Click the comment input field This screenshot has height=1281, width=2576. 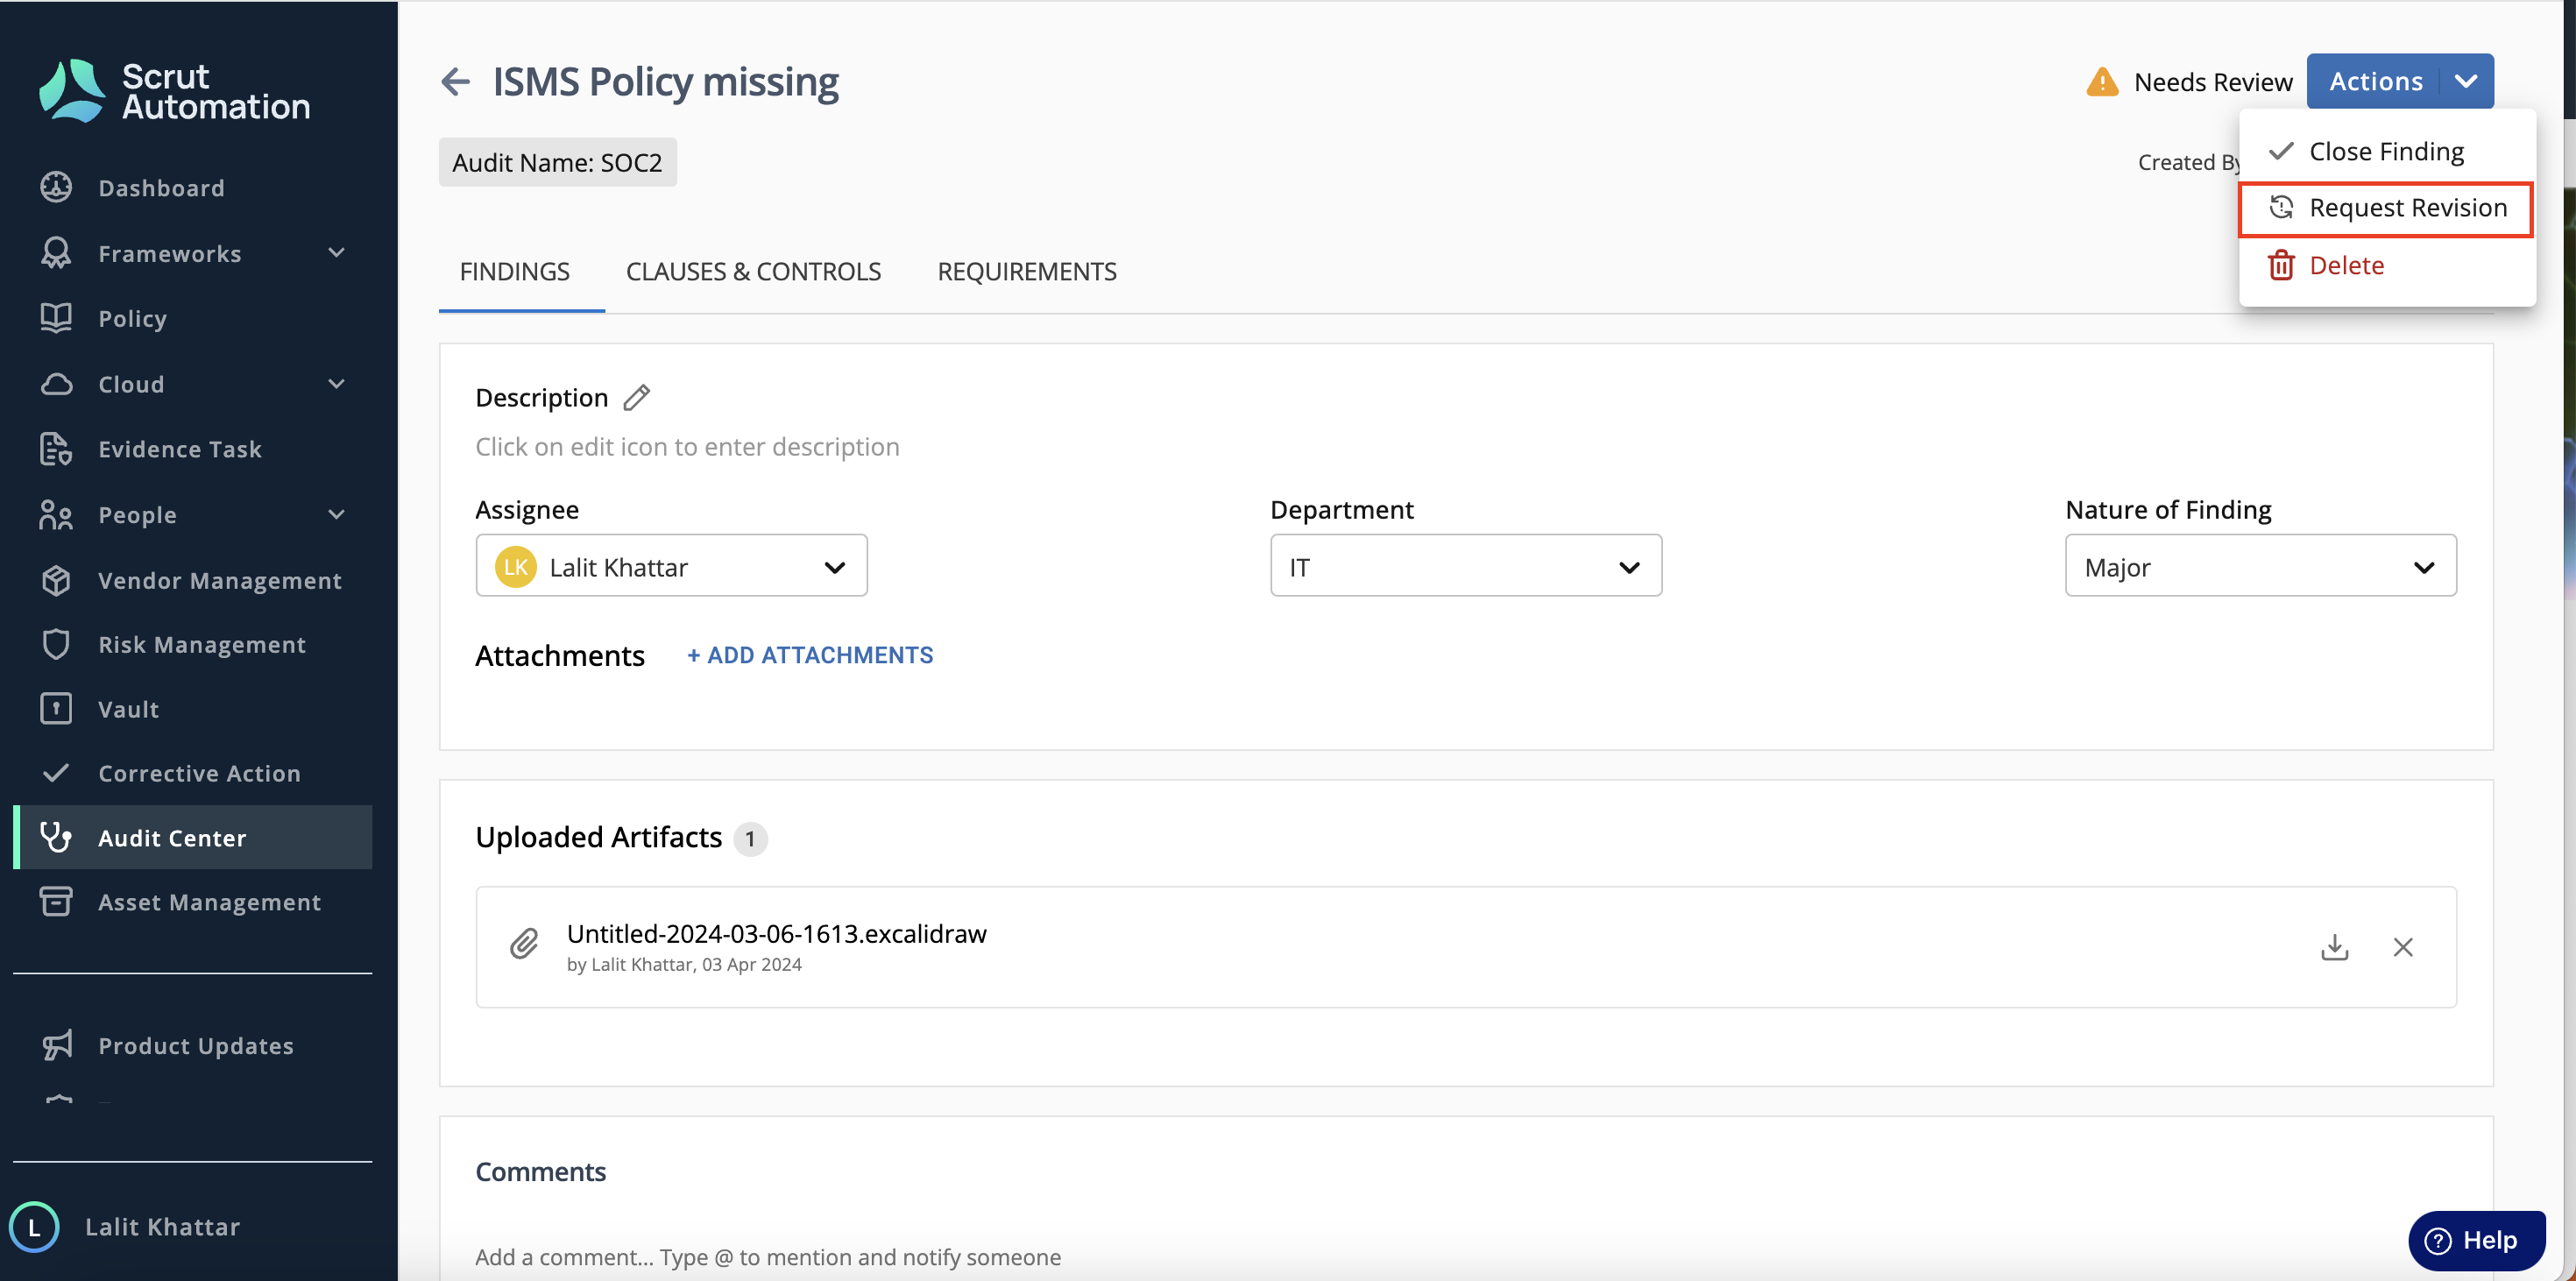[1466, 1257]
